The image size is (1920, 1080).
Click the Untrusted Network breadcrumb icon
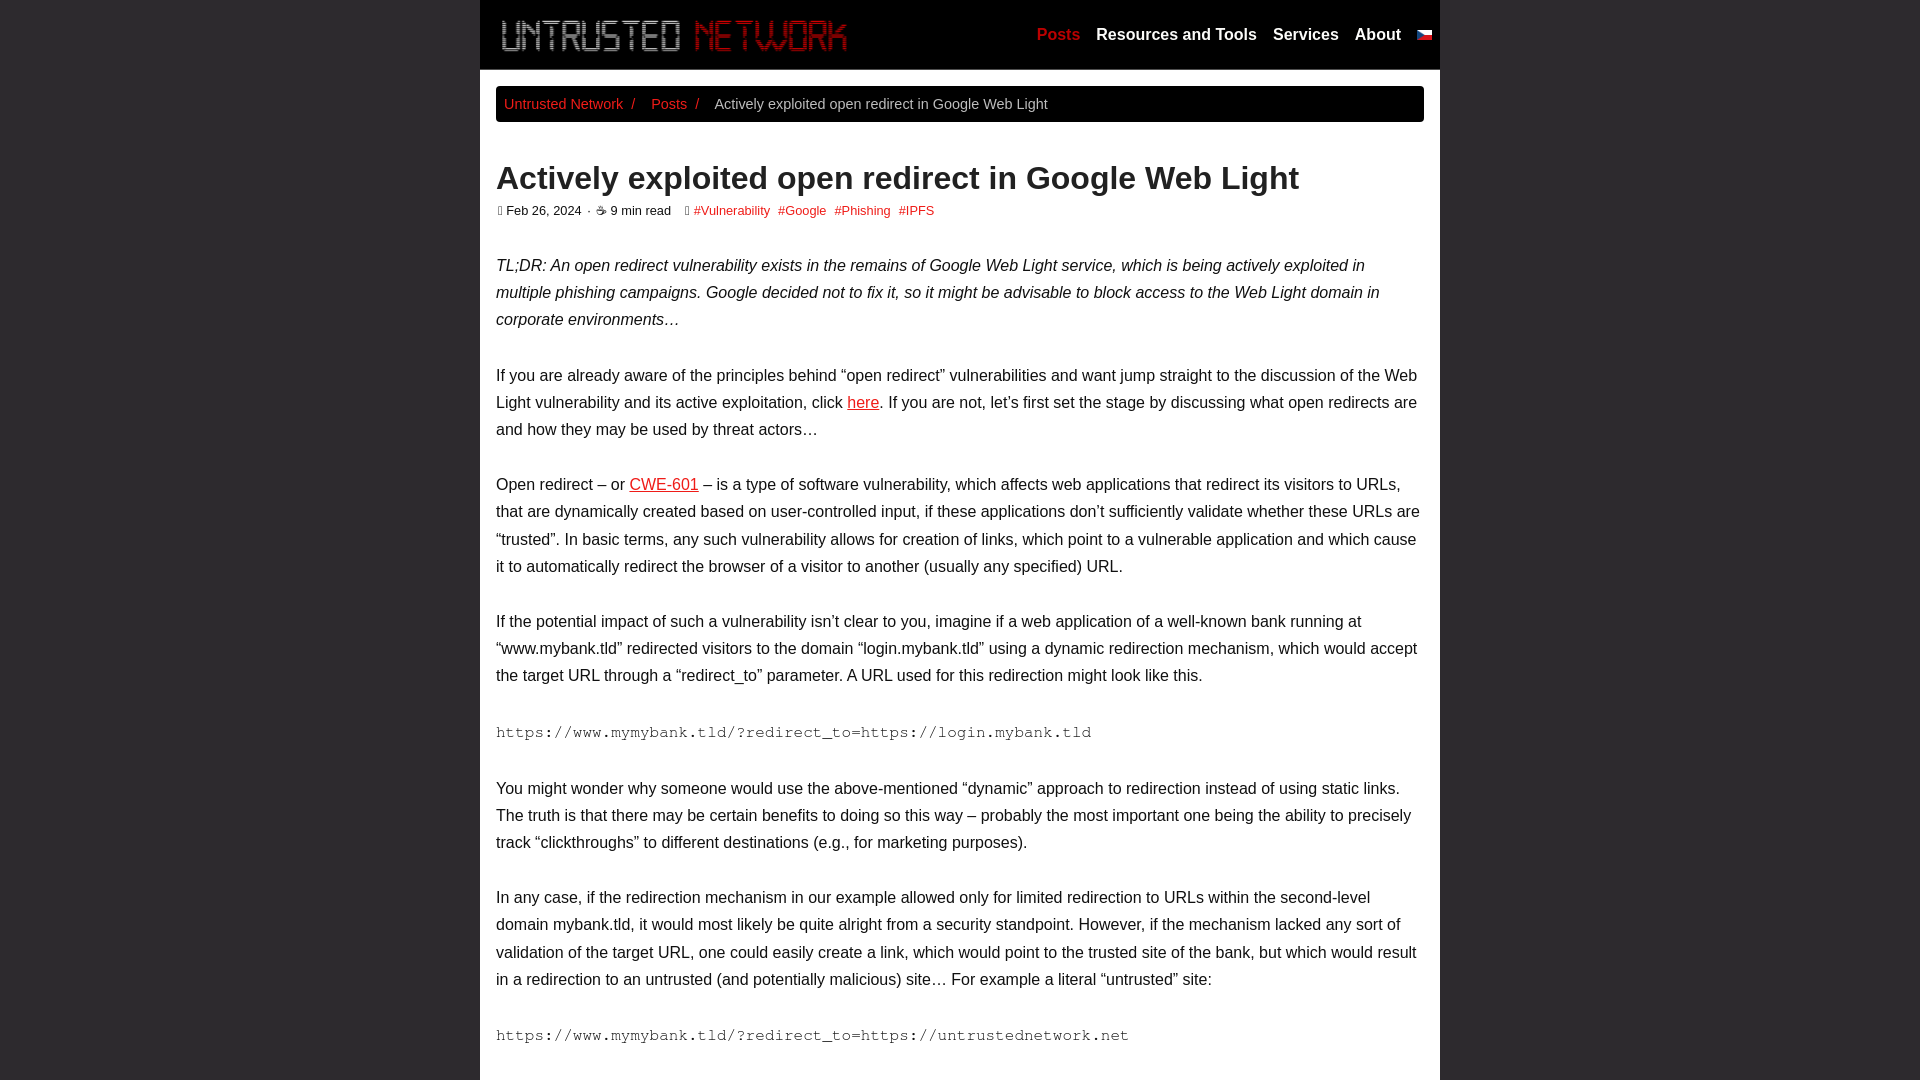pos(563,103)
